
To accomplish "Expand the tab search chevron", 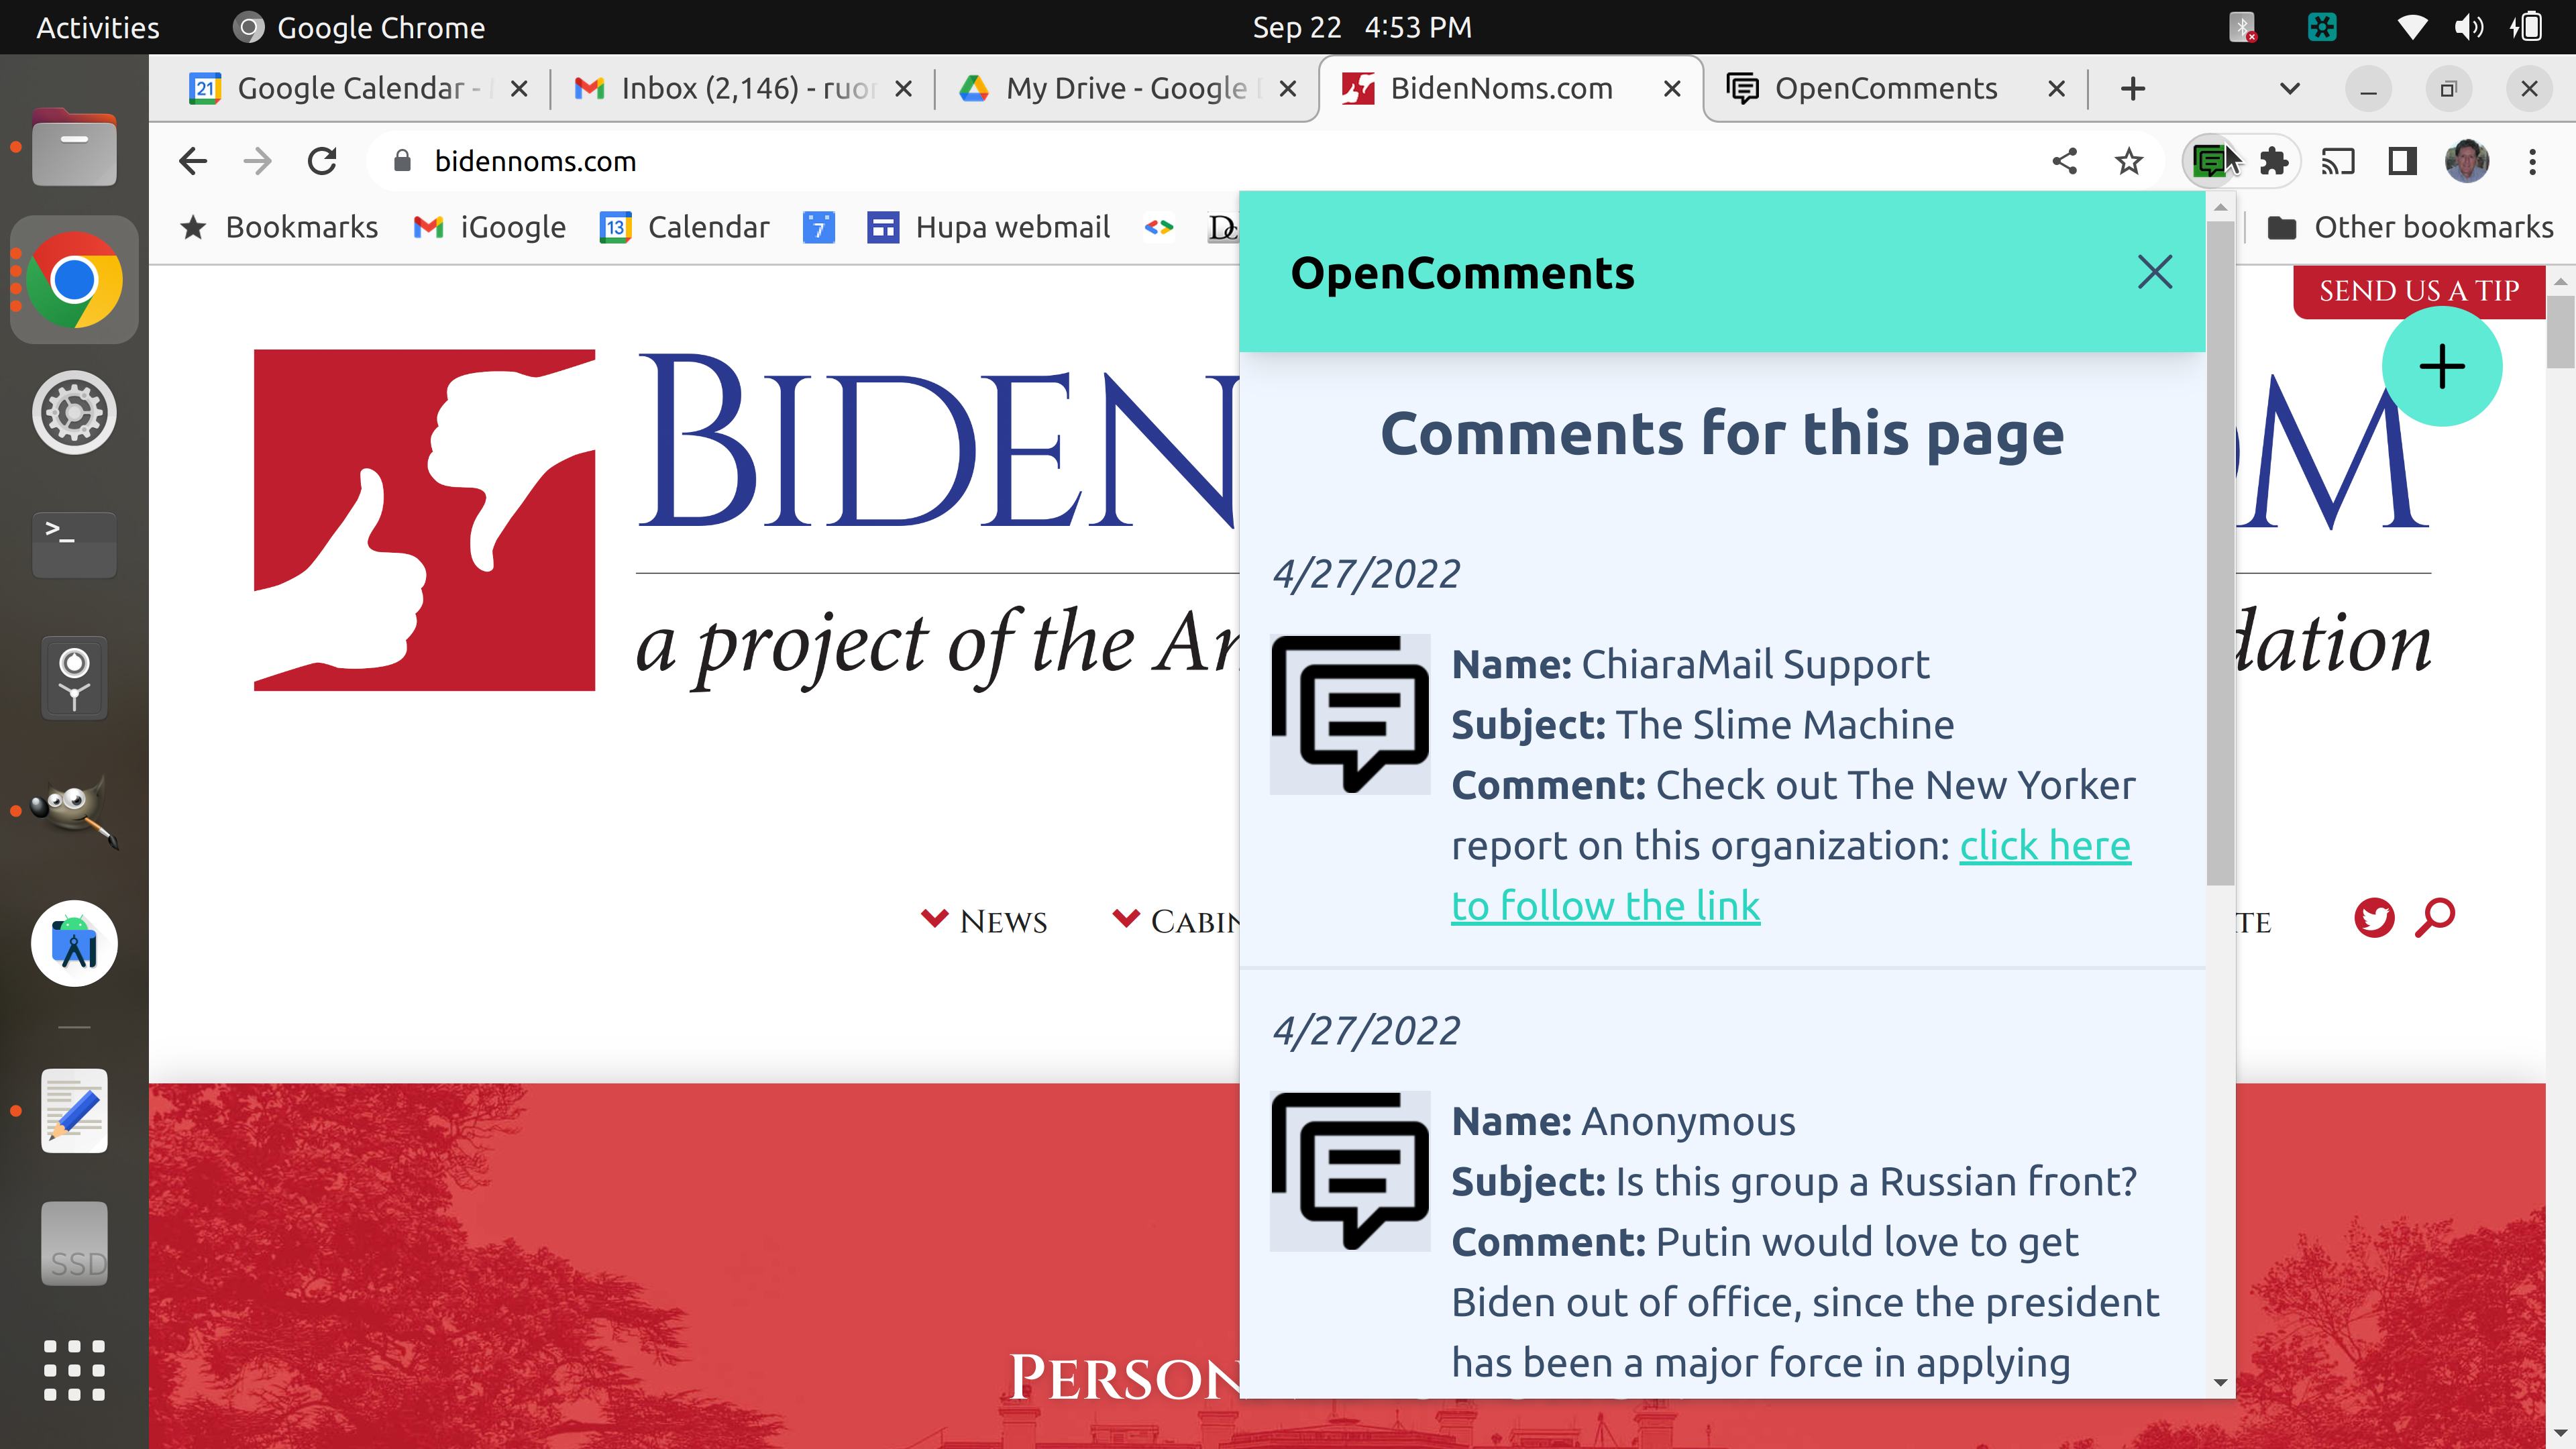I will click(x=2289, y=88).
